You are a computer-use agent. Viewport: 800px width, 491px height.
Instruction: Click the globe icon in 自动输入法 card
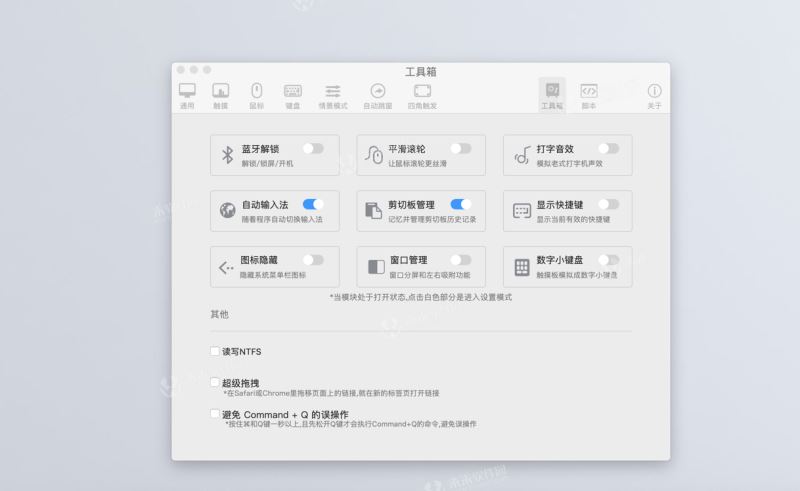[x=228, y=210]
